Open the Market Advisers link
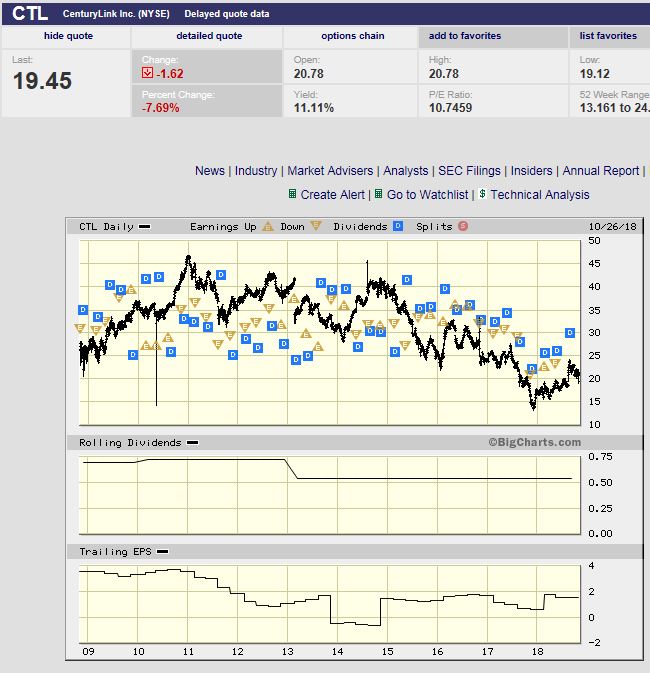The height and width of the screenshot is (673, 650). [x=330, y=171]
